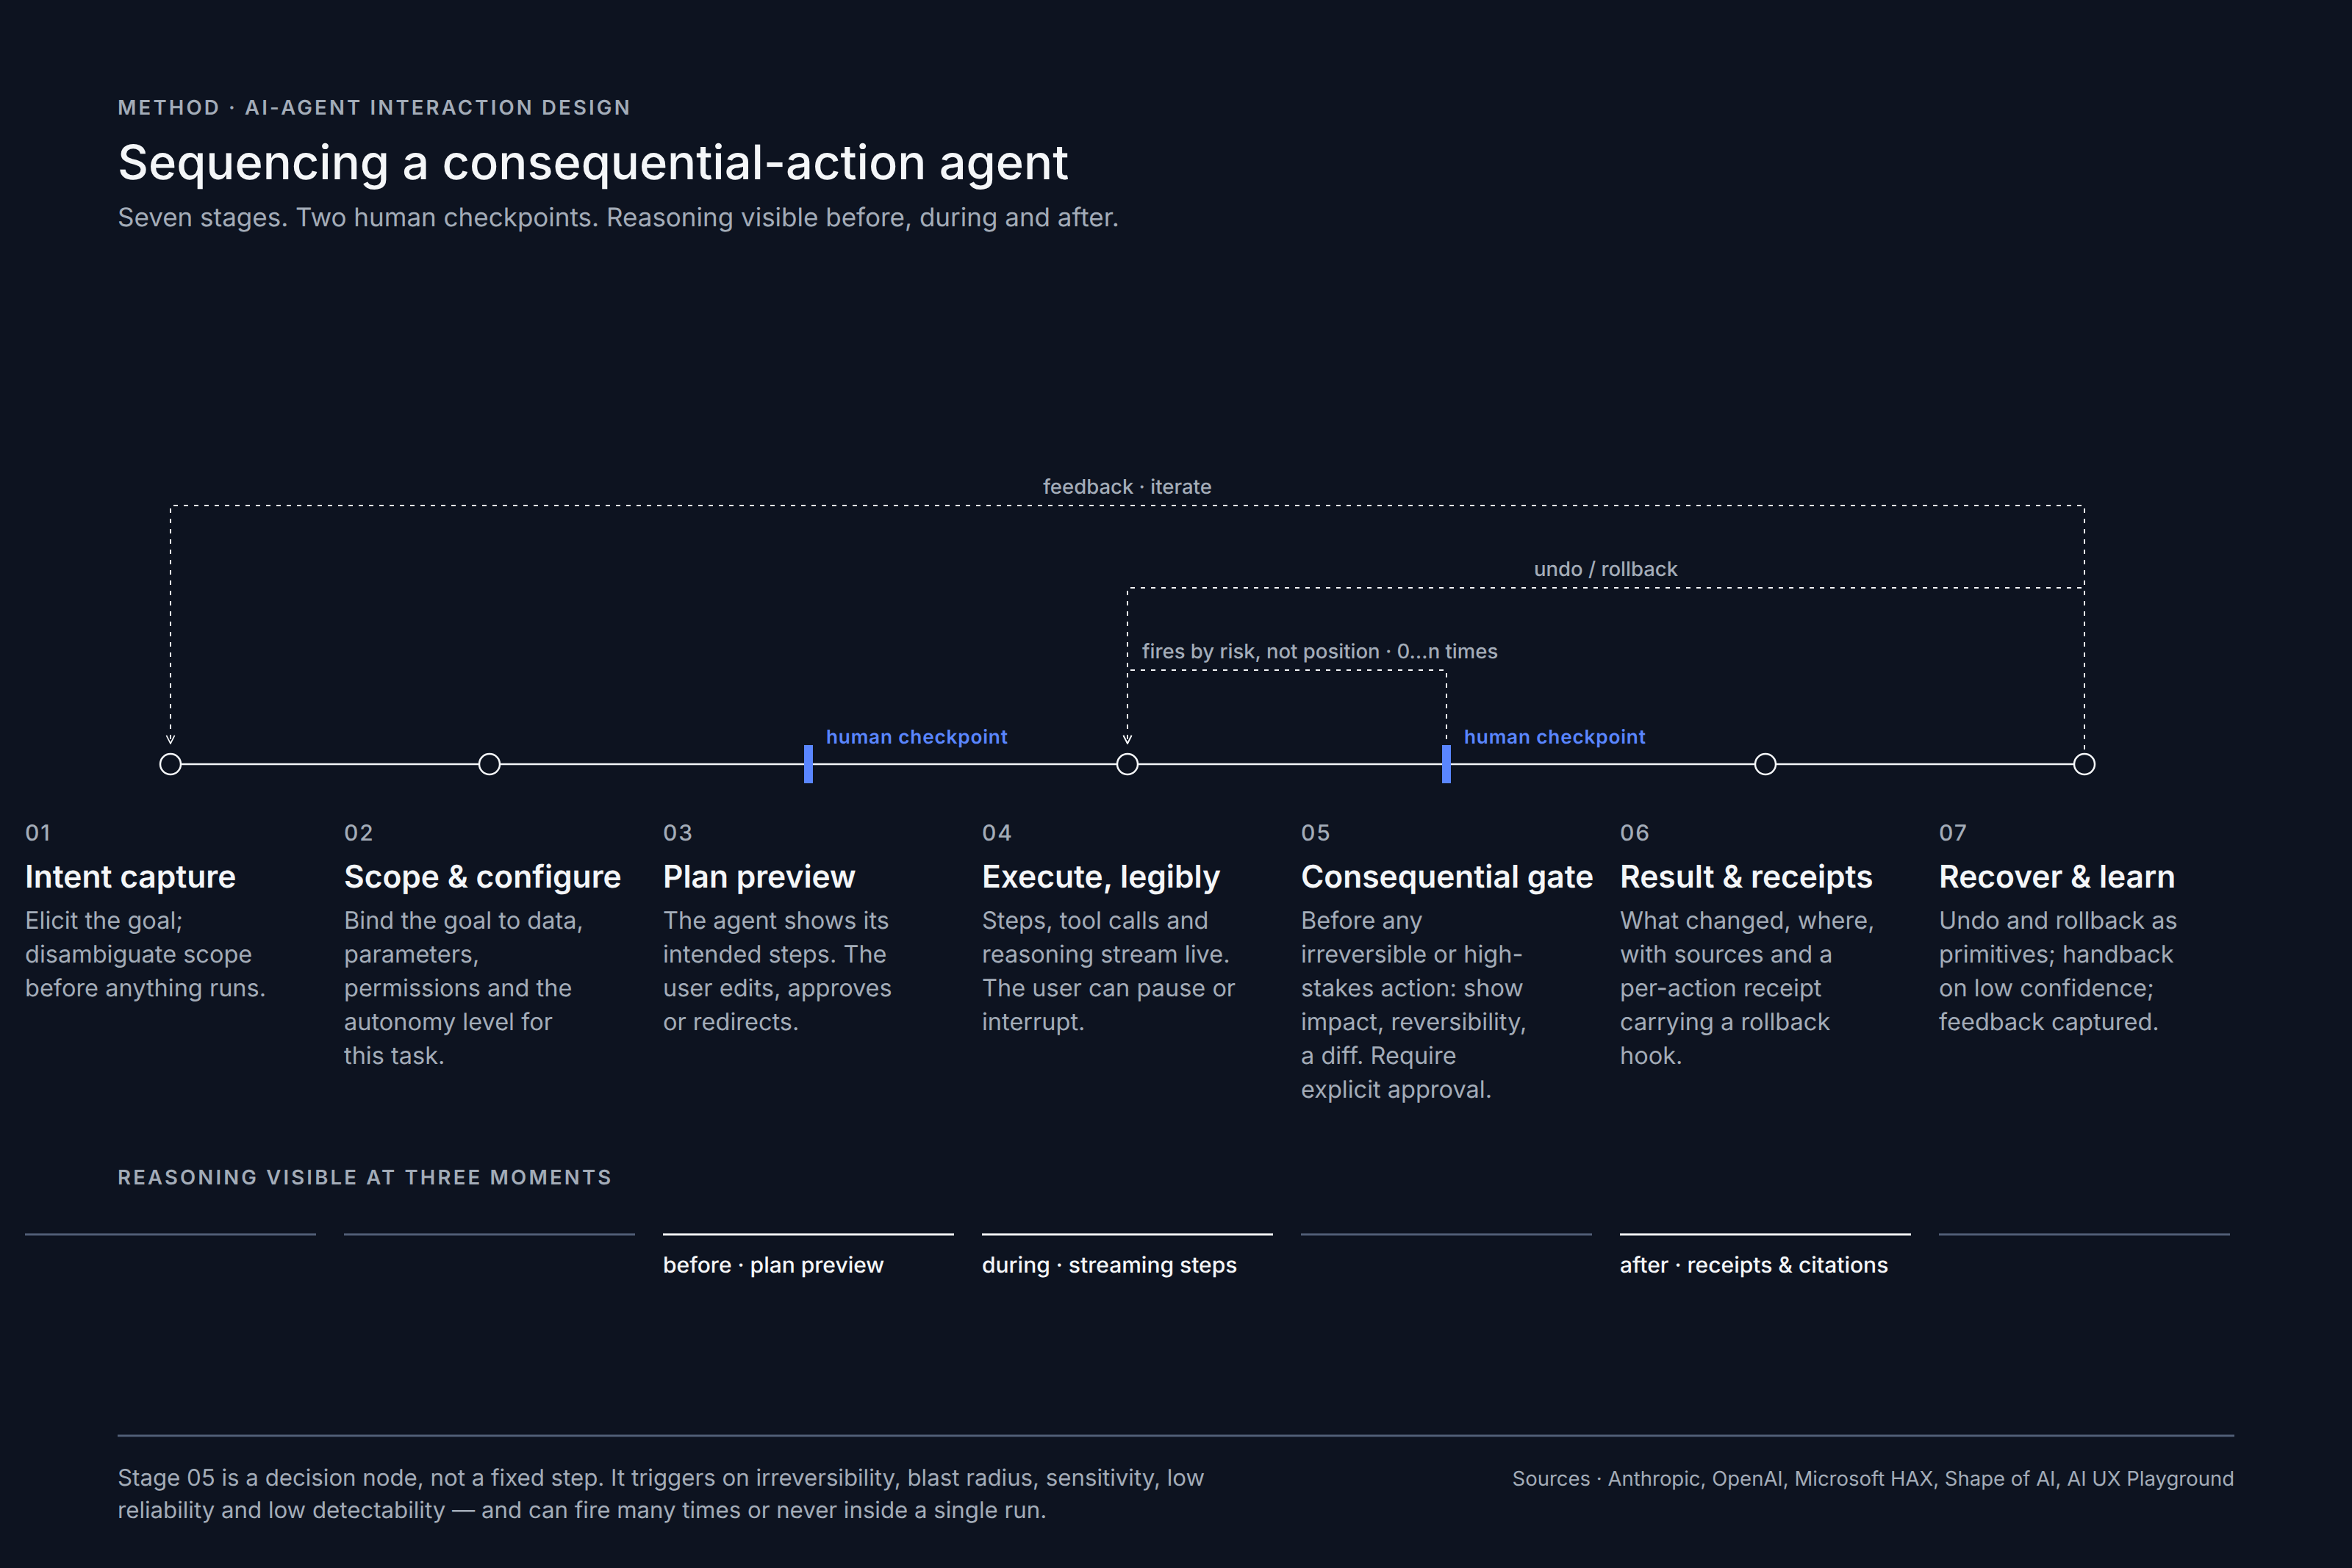Click the after · receipts & citations label
The image size is (2352, 1568).
pos(1753,1265)
